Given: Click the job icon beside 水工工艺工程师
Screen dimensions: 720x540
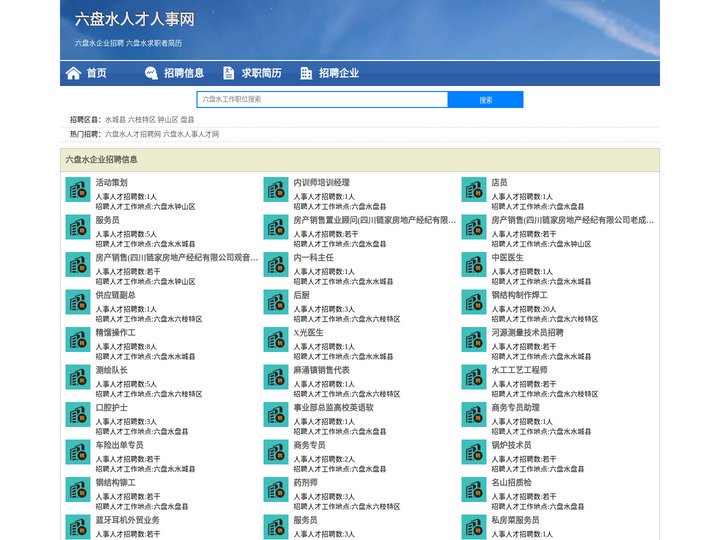Looking at the screenshot, I should 473,377.
